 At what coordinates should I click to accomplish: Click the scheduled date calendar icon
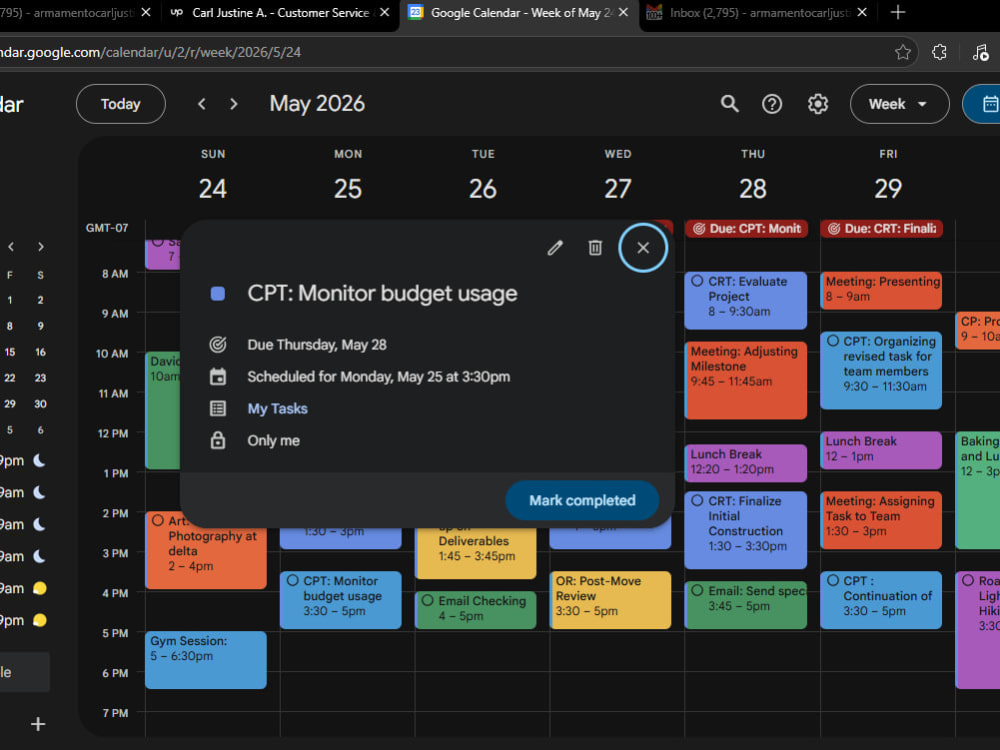(x=217, y=377)
